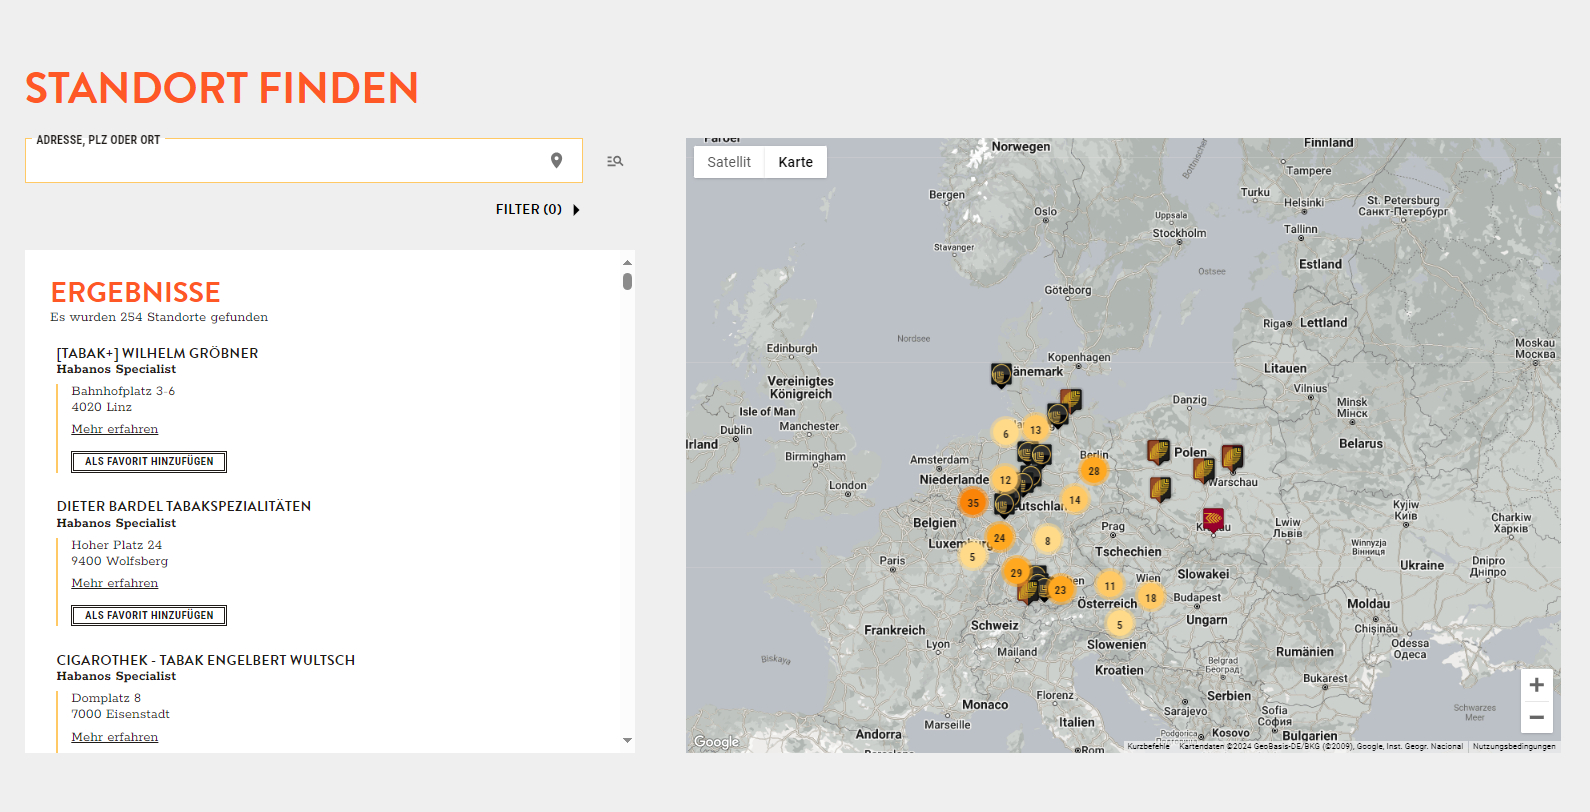Click the text 'Es wurden 254 Standorte gefunden'
1590x812 pixels.
pos(159,317)
